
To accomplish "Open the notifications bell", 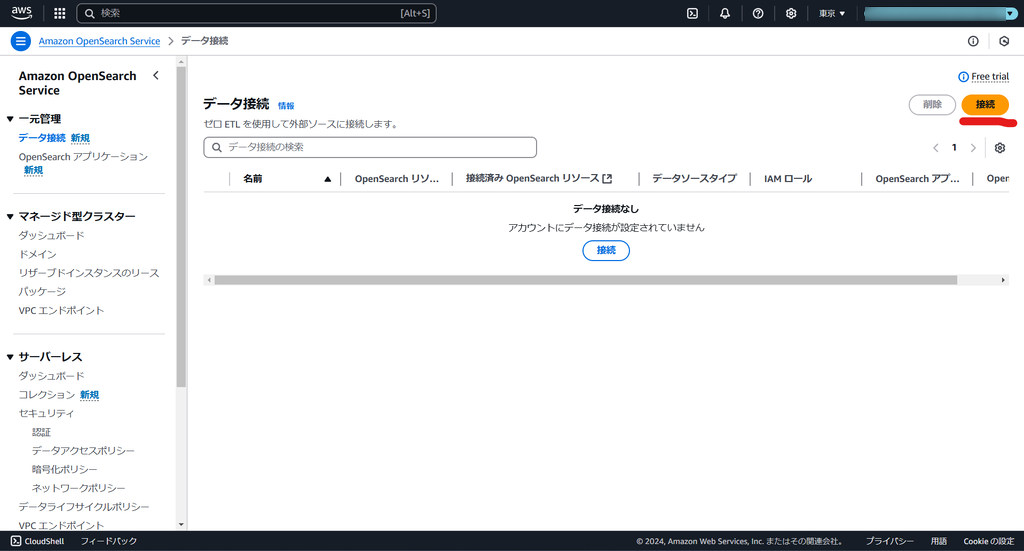I will pos(725,13).
